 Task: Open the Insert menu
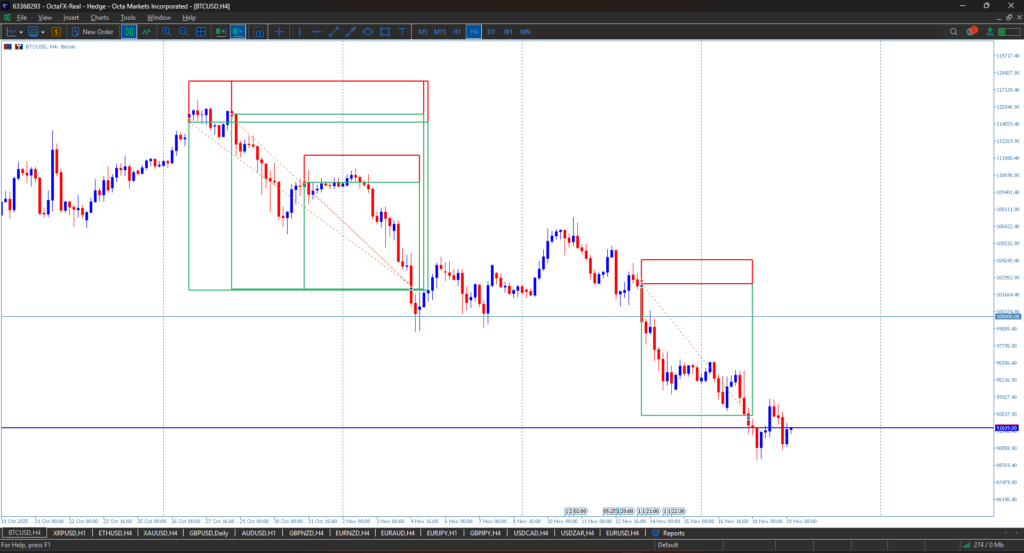[71, 18]
